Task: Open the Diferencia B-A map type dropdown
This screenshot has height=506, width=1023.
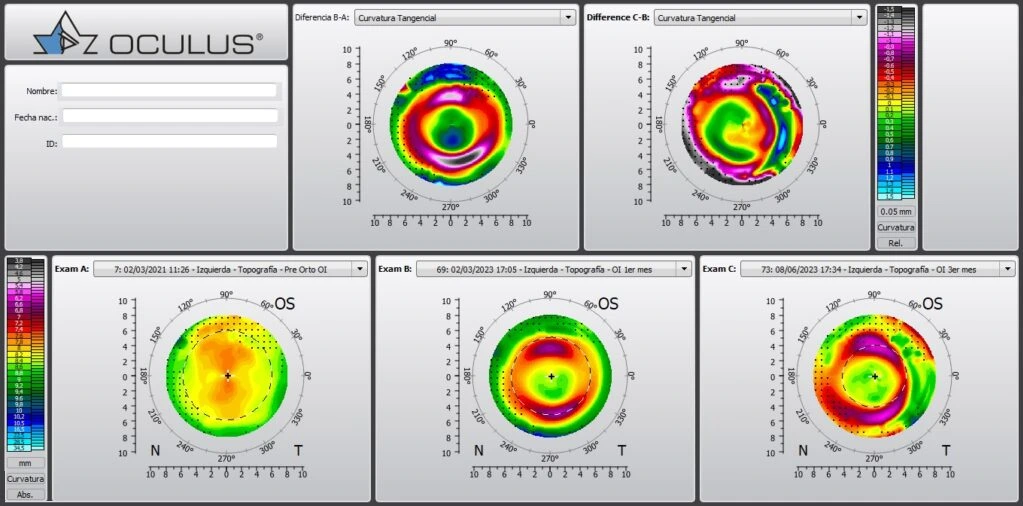Action: (568, 18)
